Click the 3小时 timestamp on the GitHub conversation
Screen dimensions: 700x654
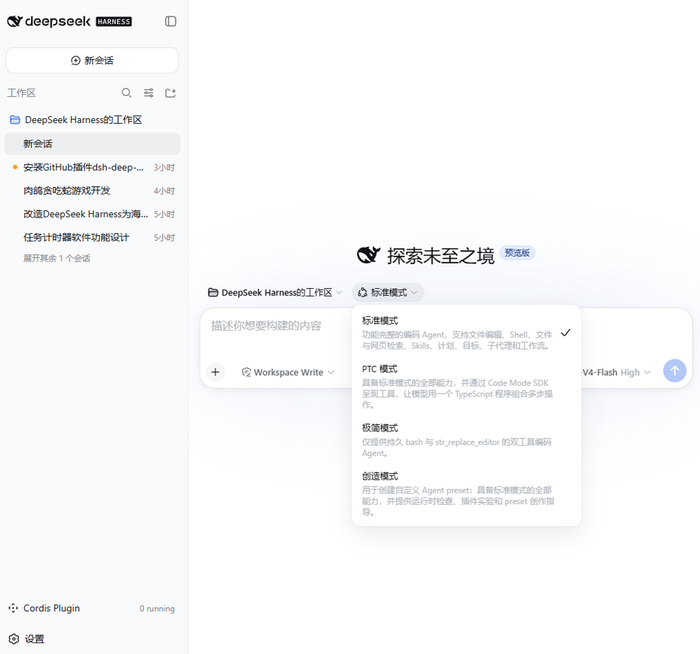(x=164, y=167)
